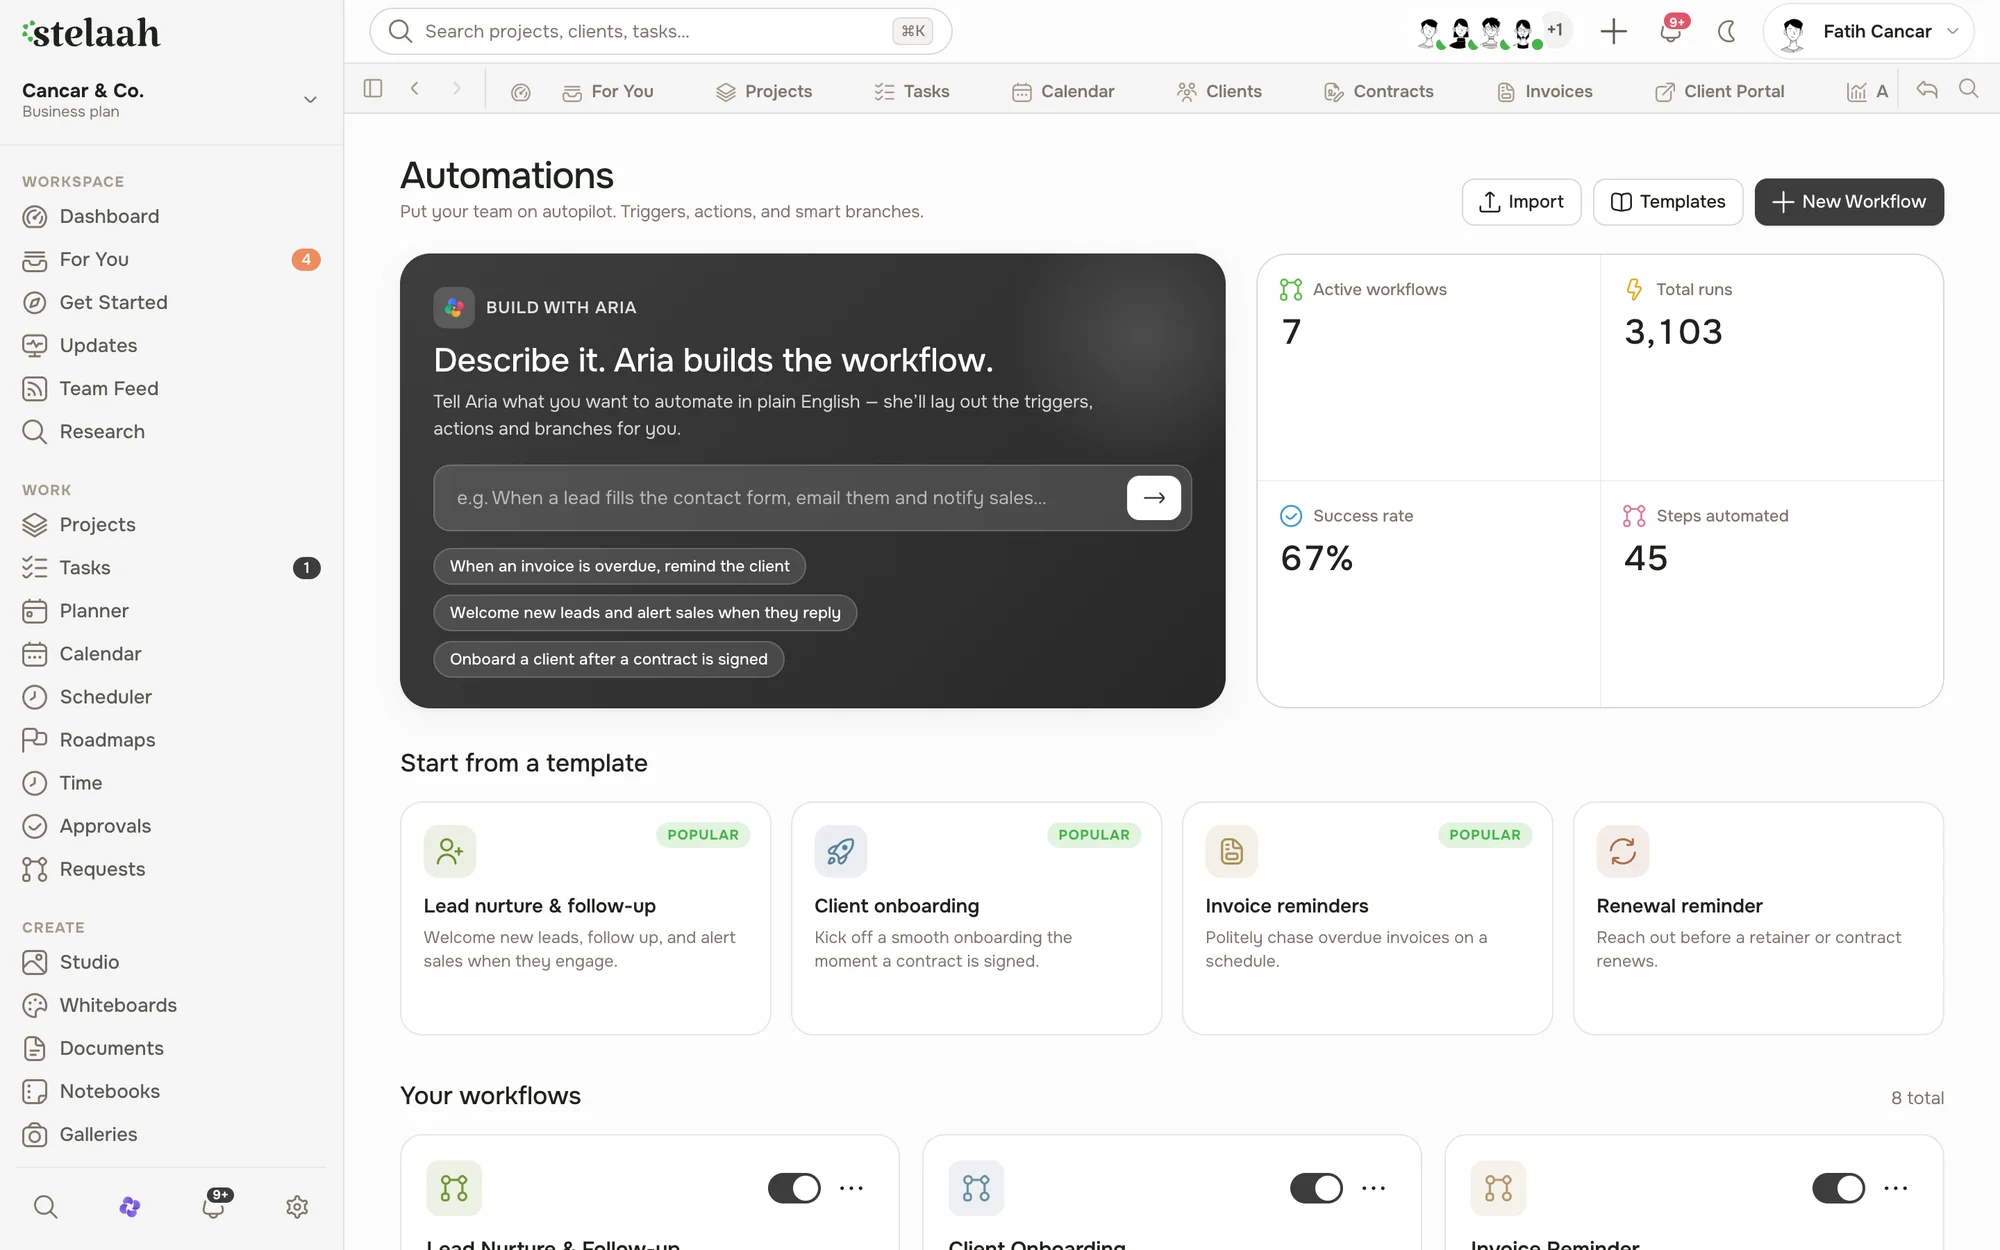
Task: Focus the global search field
Action: point(660,31)
